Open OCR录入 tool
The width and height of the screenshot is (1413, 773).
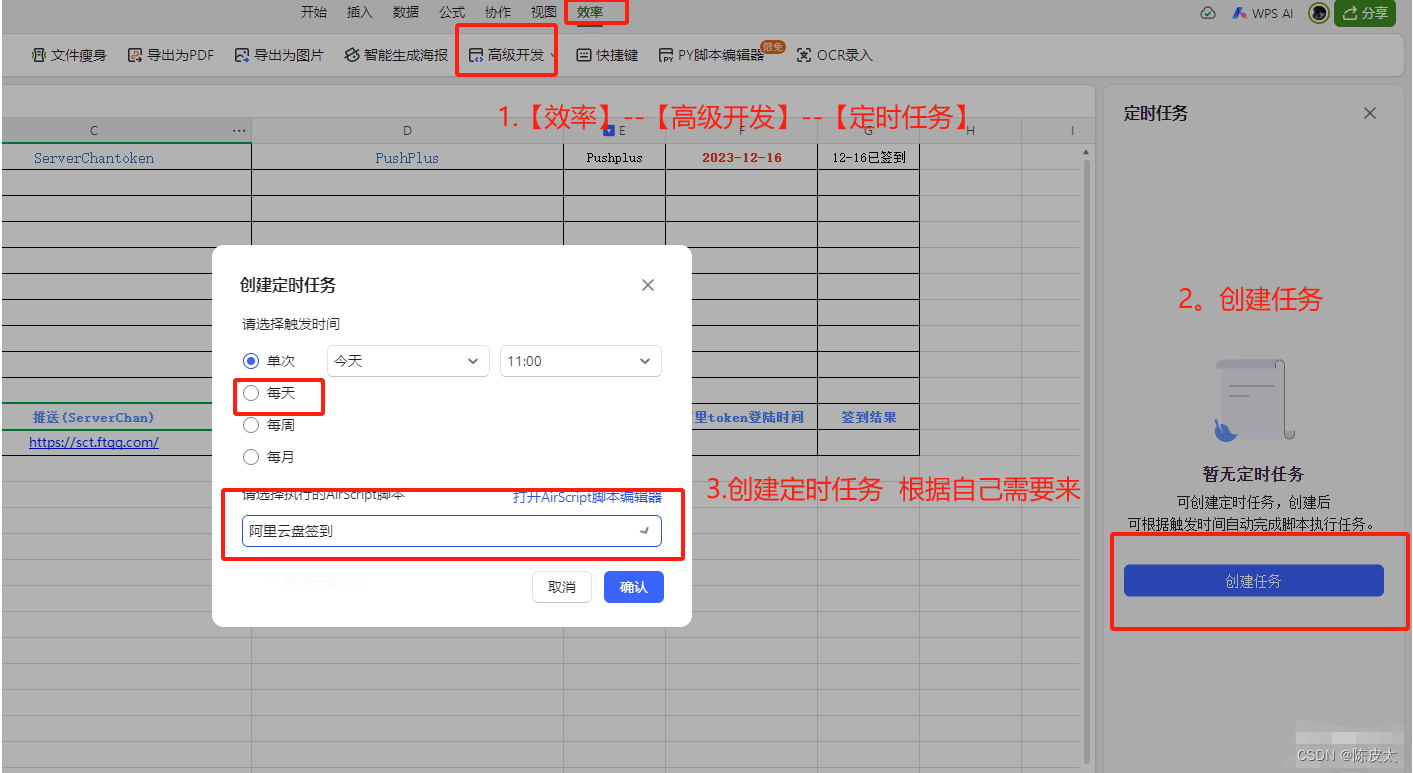[835, 56]
